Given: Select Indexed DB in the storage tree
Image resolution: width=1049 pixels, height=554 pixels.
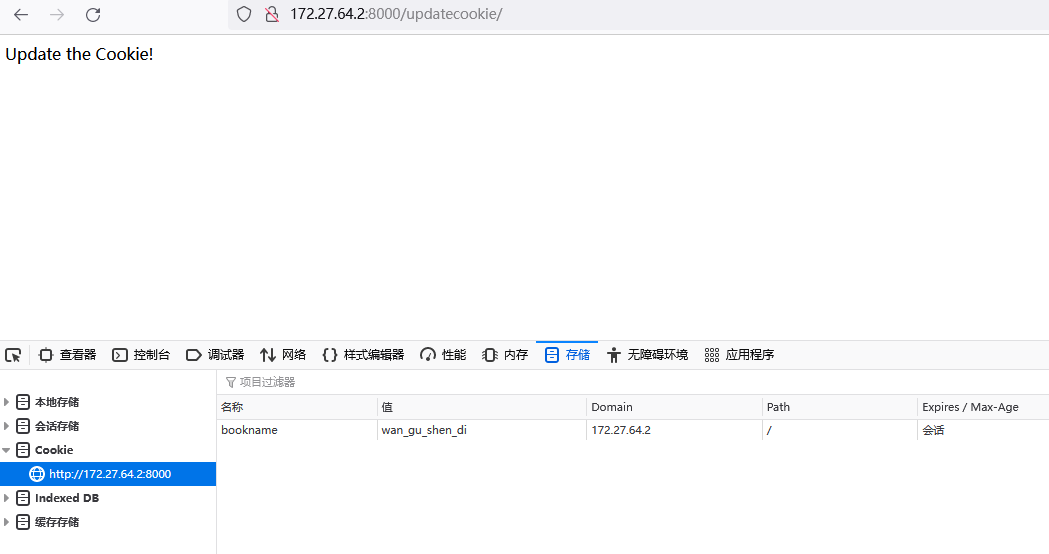Looking at the screenshot, I should click(66, 498).
